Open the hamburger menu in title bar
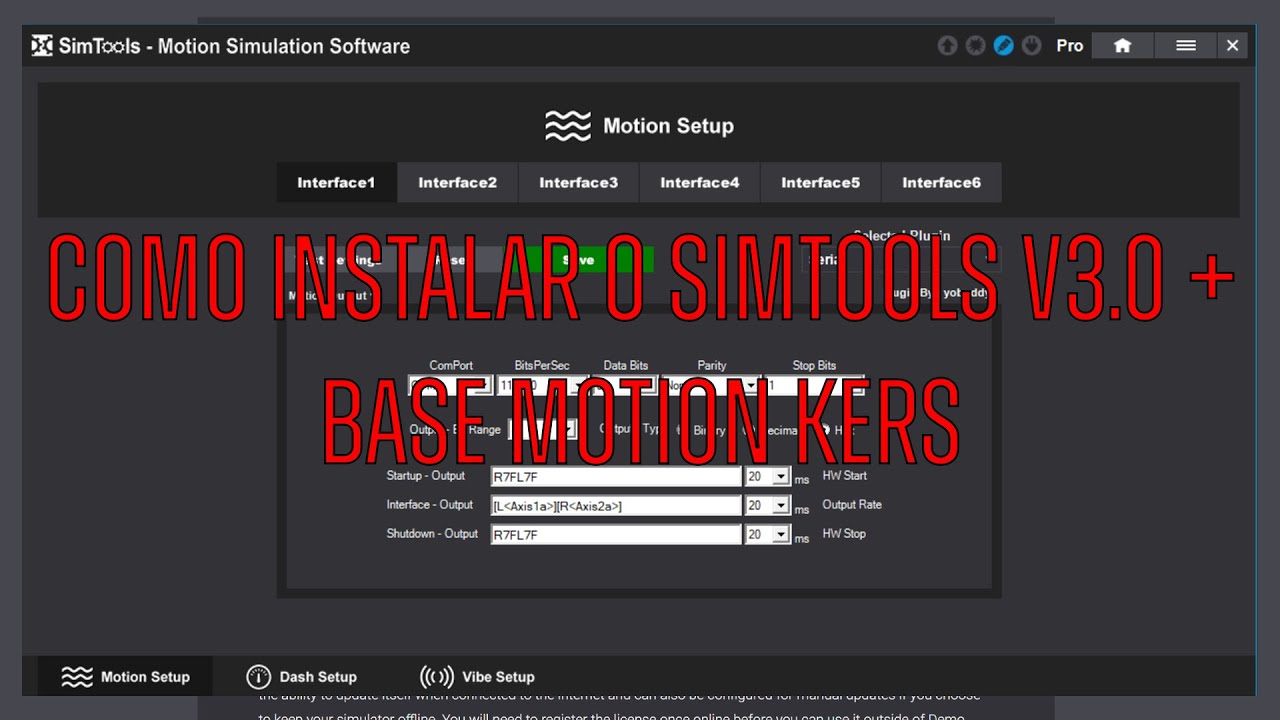Viewport: 1280px width, 720px height. (x=1186, y=46)
